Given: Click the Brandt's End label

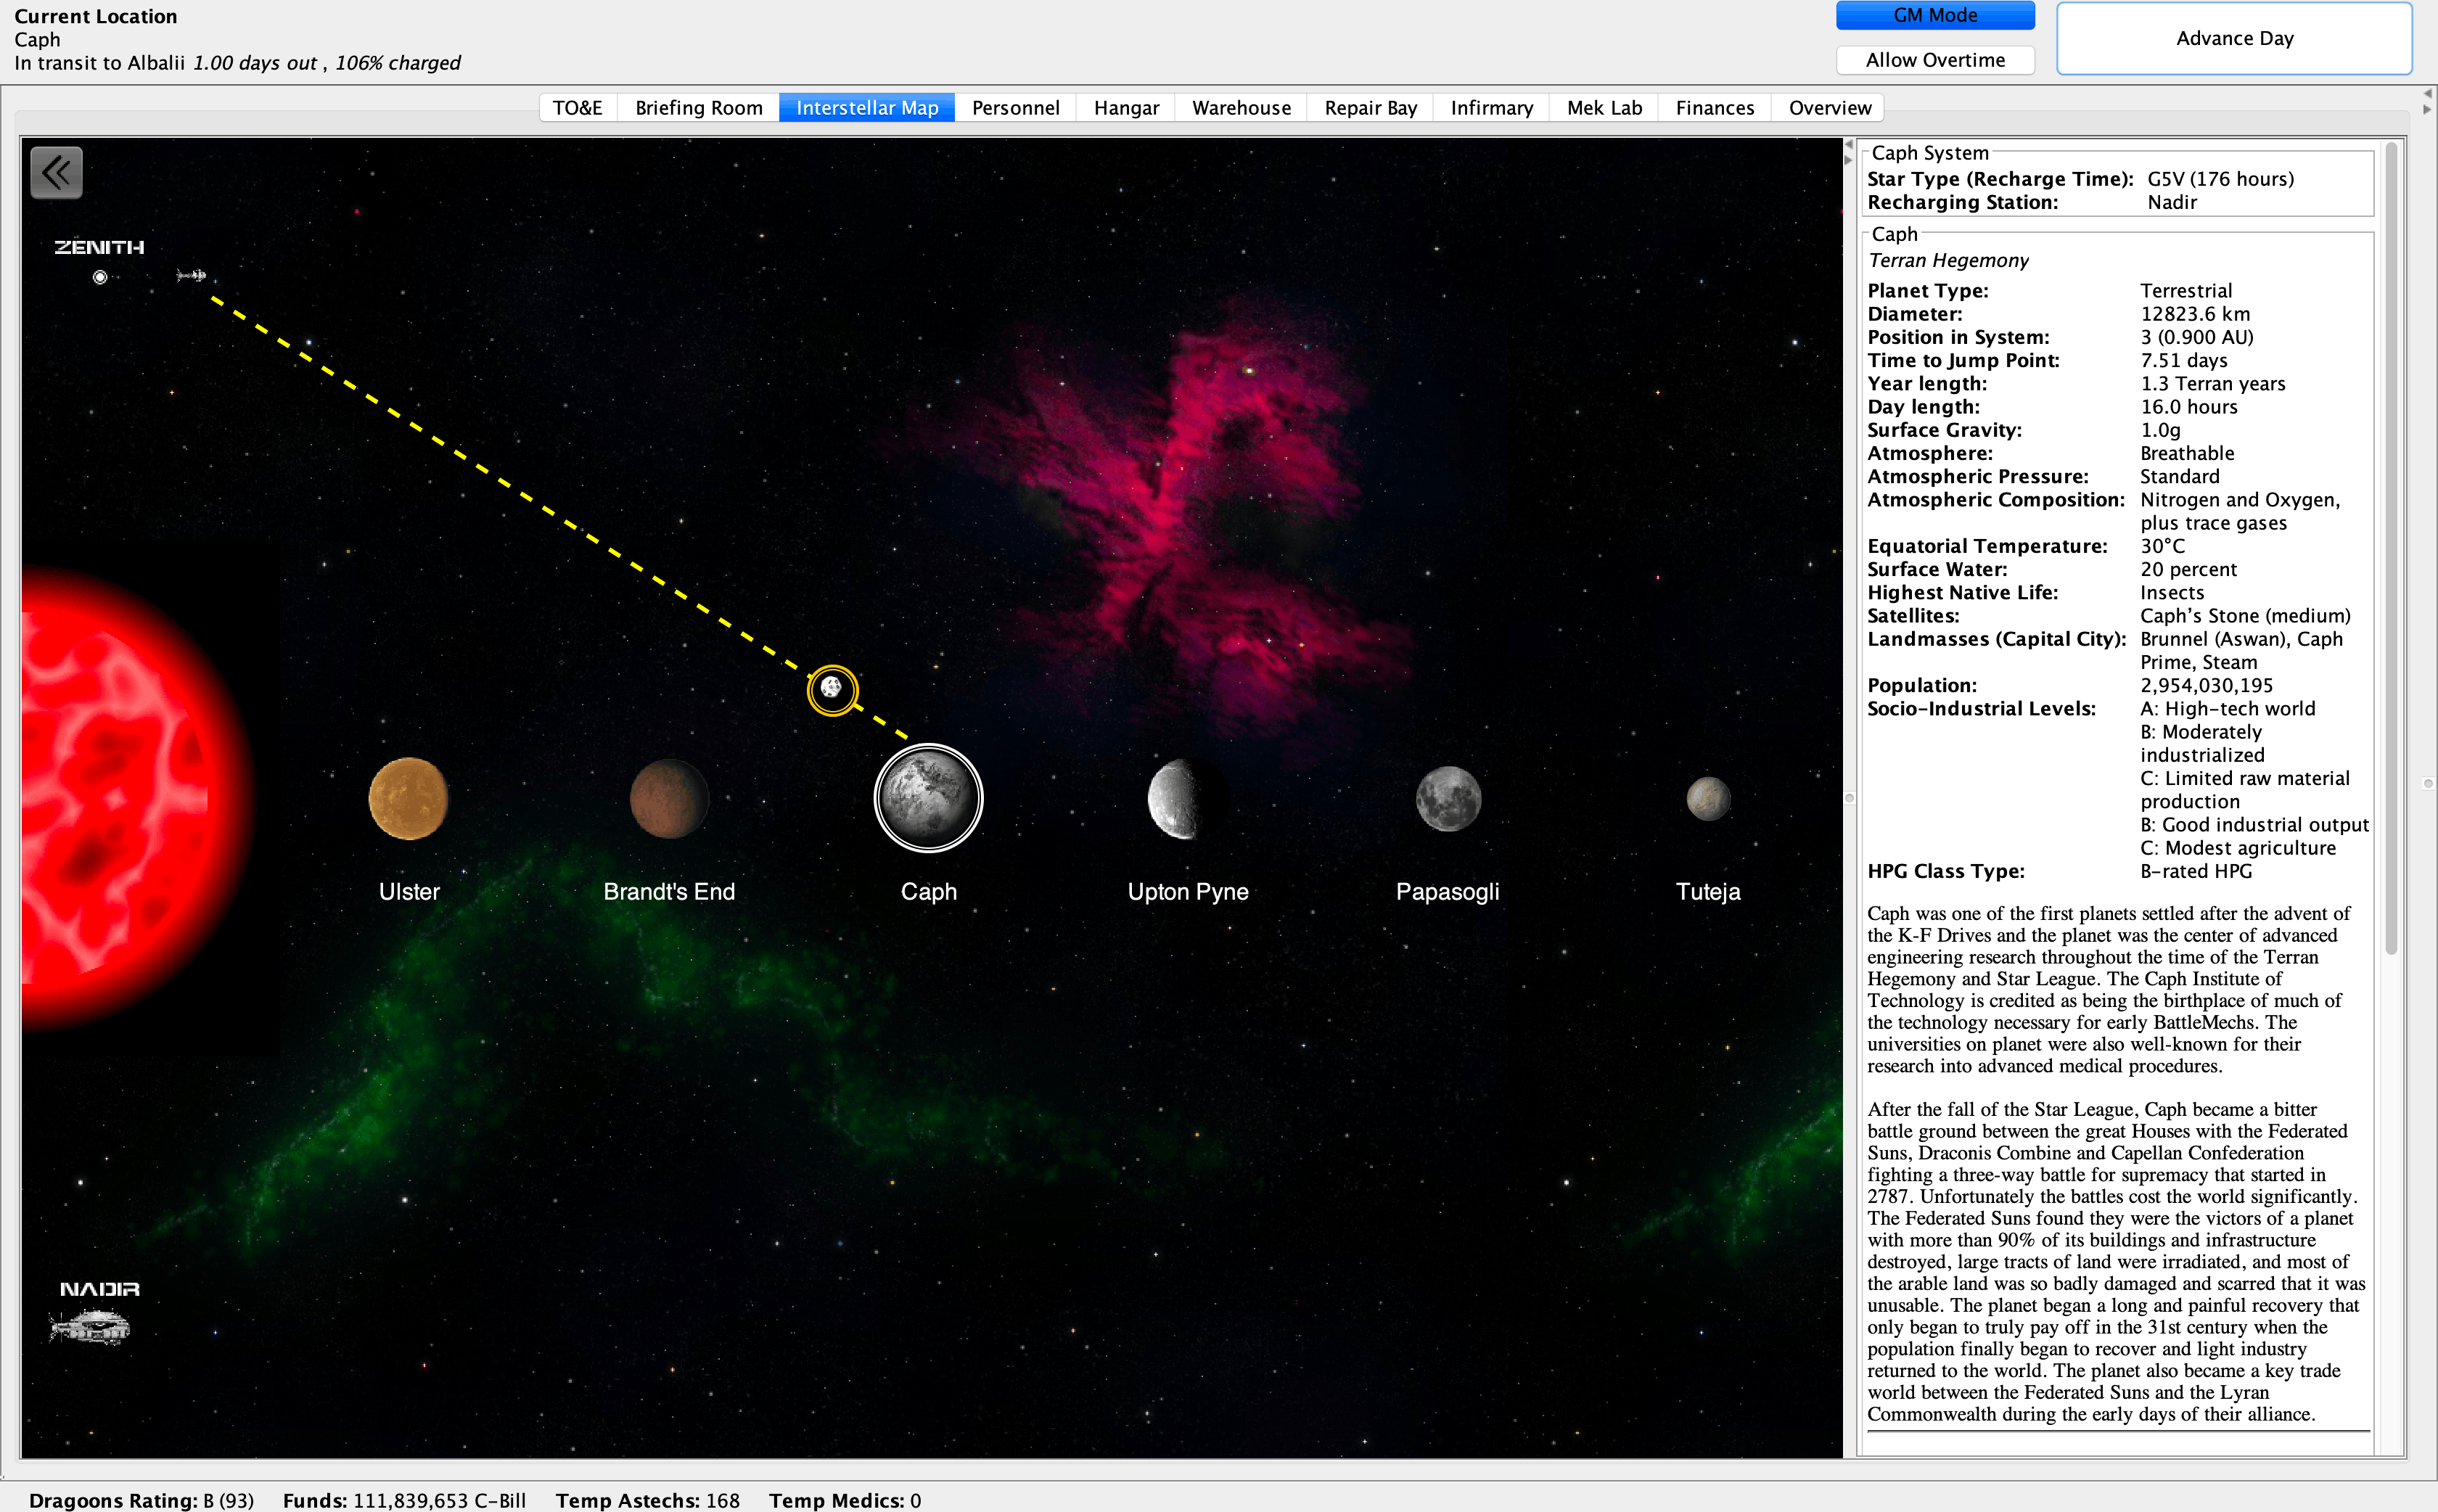Looking at the screenshot, I should click(x=669, y=891).
